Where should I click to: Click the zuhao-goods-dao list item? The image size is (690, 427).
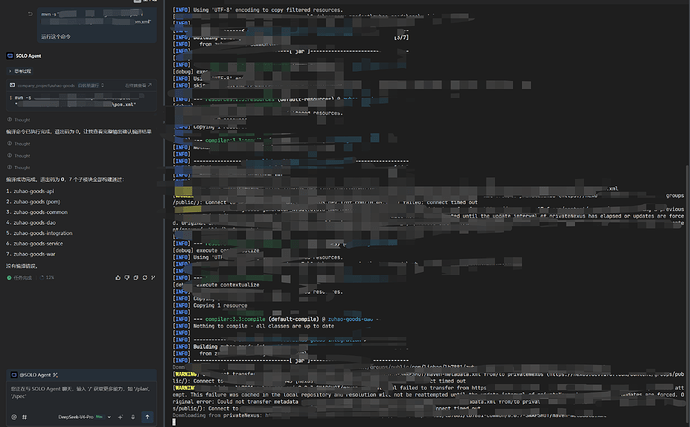coord(31,223)
